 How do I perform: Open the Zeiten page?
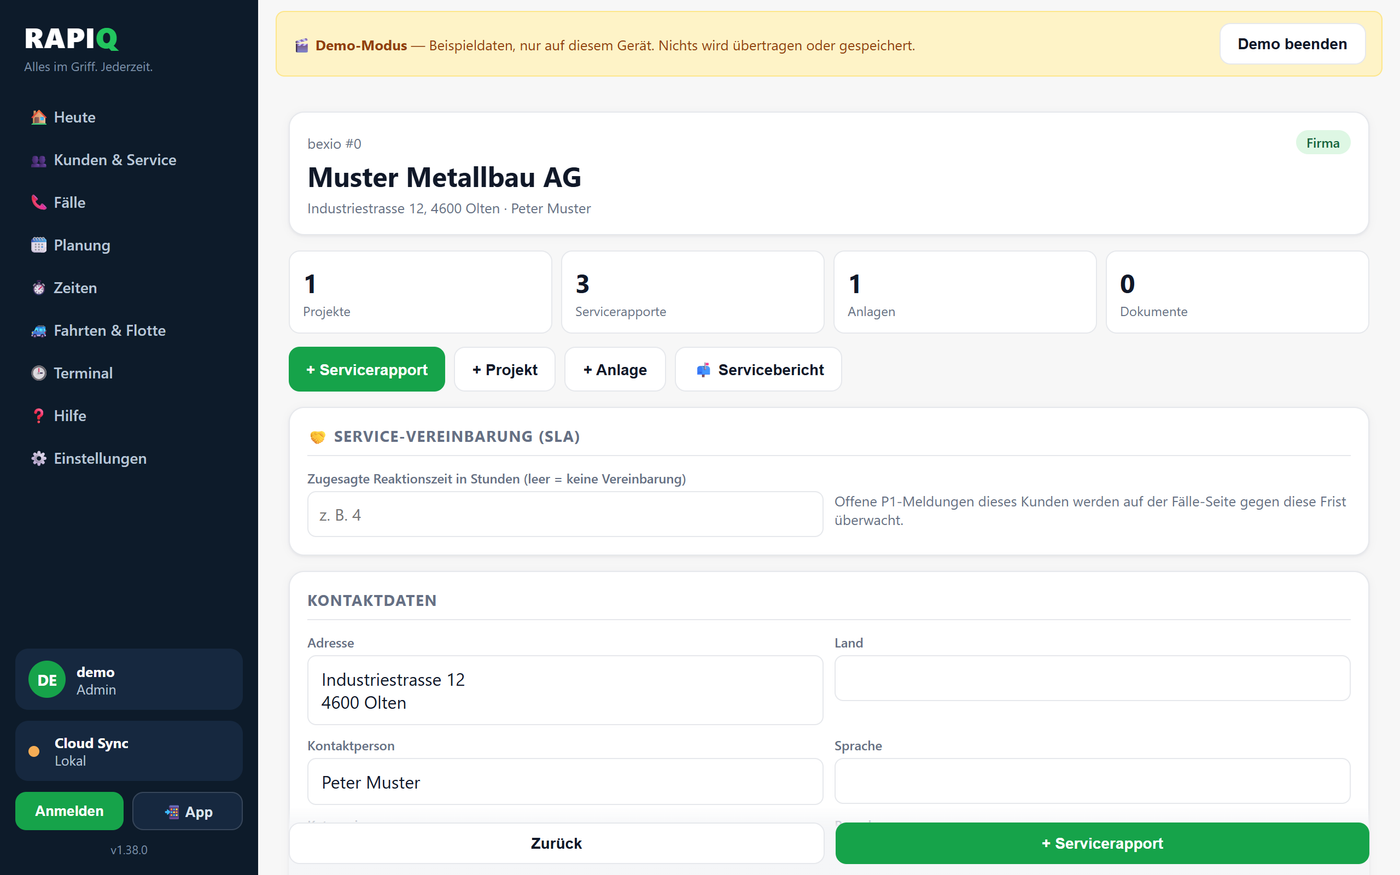point(129,288)
